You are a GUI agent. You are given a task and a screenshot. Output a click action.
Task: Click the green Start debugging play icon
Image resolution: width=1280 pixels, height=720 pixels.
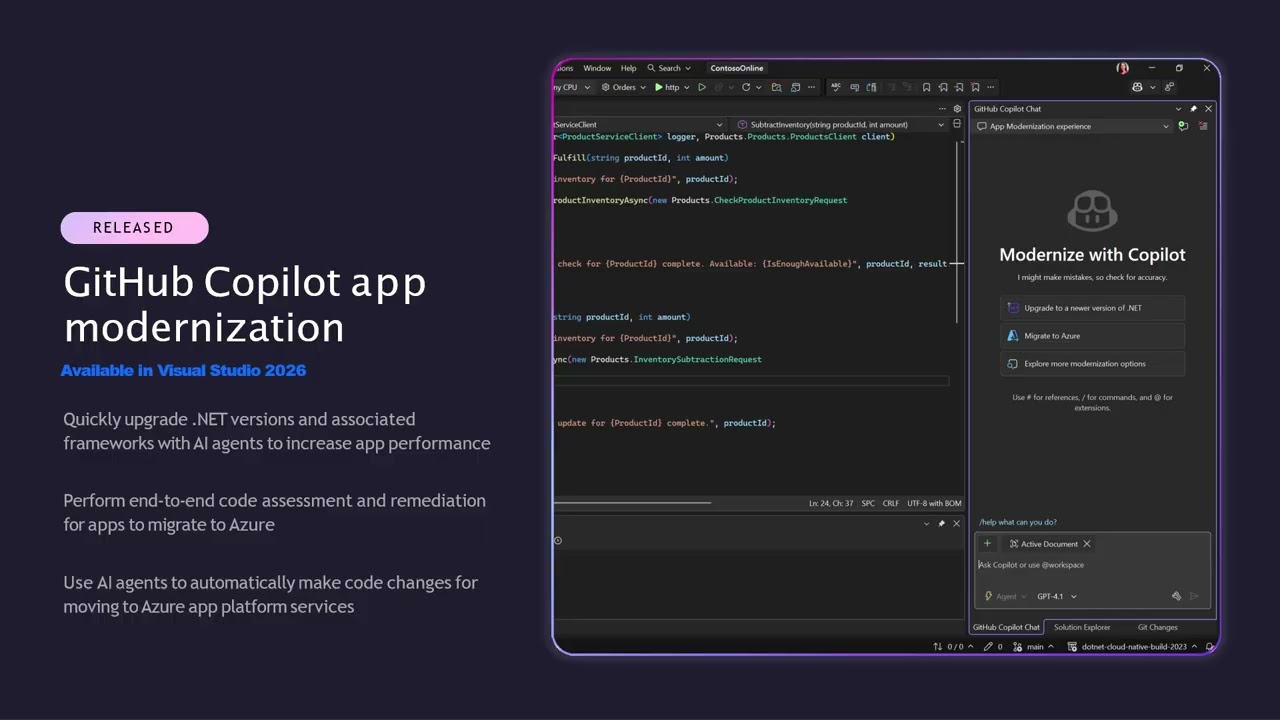click(659, 87)
